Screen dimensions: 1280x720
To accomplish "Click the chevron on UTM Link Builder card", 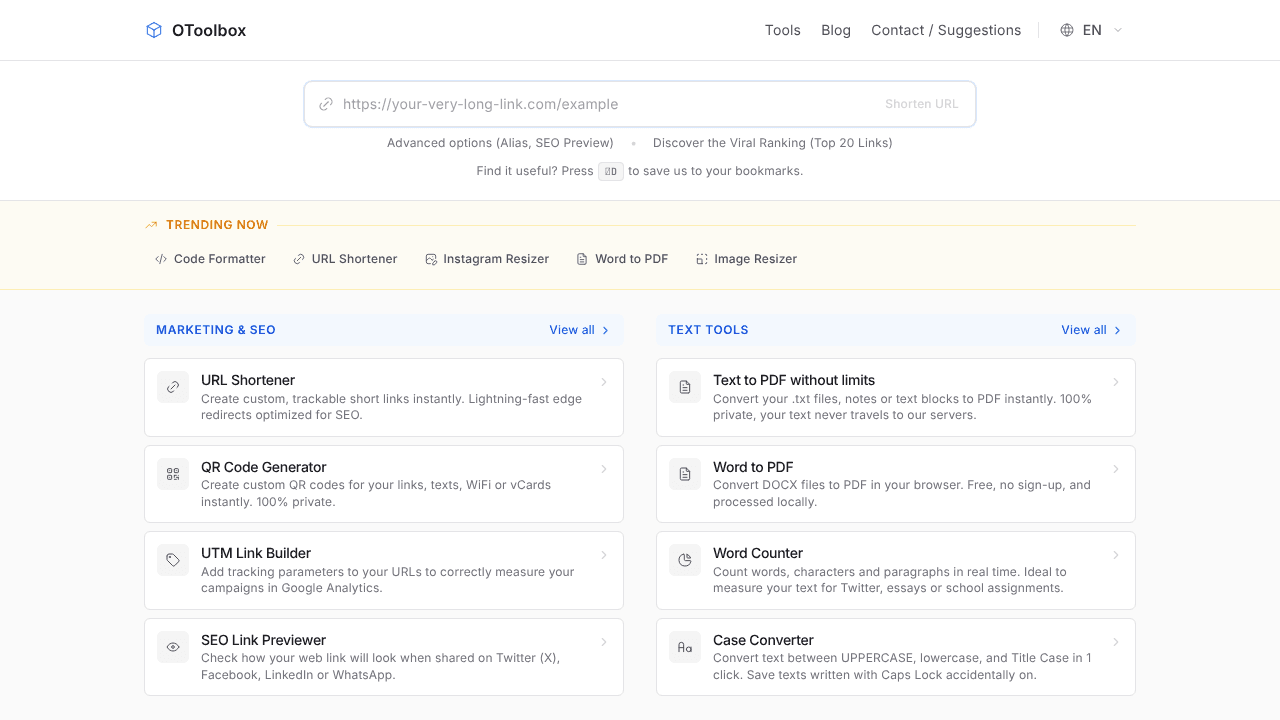I will click(x=604, y=555).
